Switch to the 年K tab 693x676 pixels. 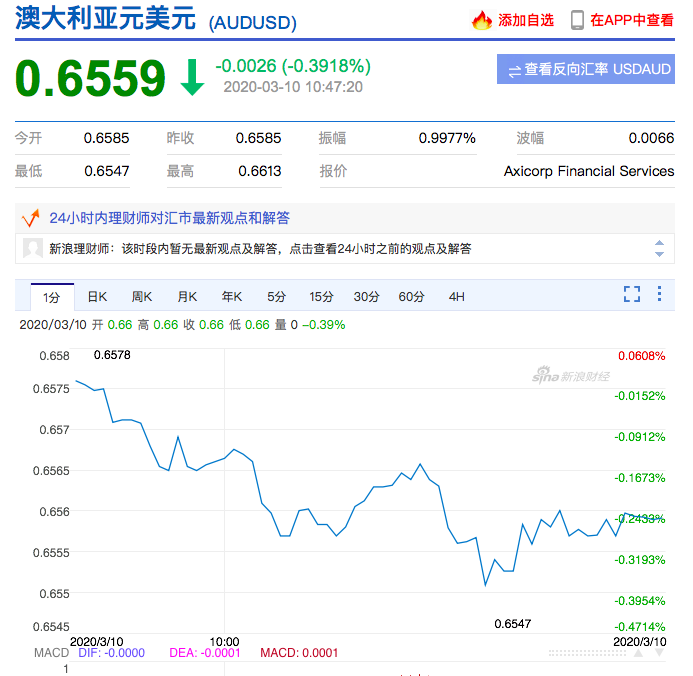(x=232, y=297)
